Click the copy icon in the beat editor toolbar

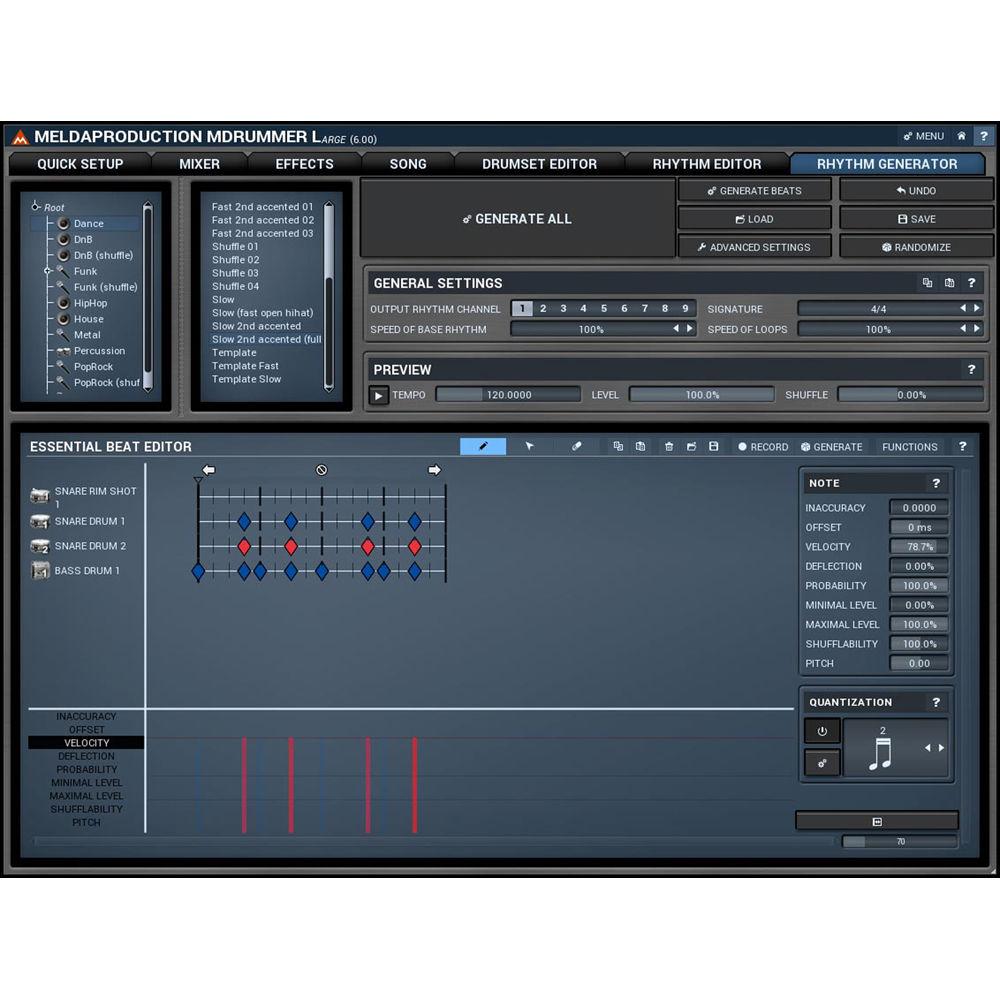[x=617, y=447]
